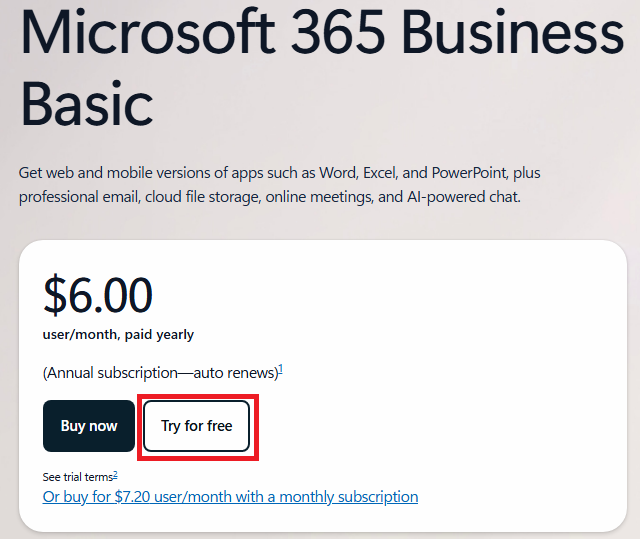This screenshot has height=539, width=640.
Task: Click the red highlight border around Try for free
Action: pos(198,396)
